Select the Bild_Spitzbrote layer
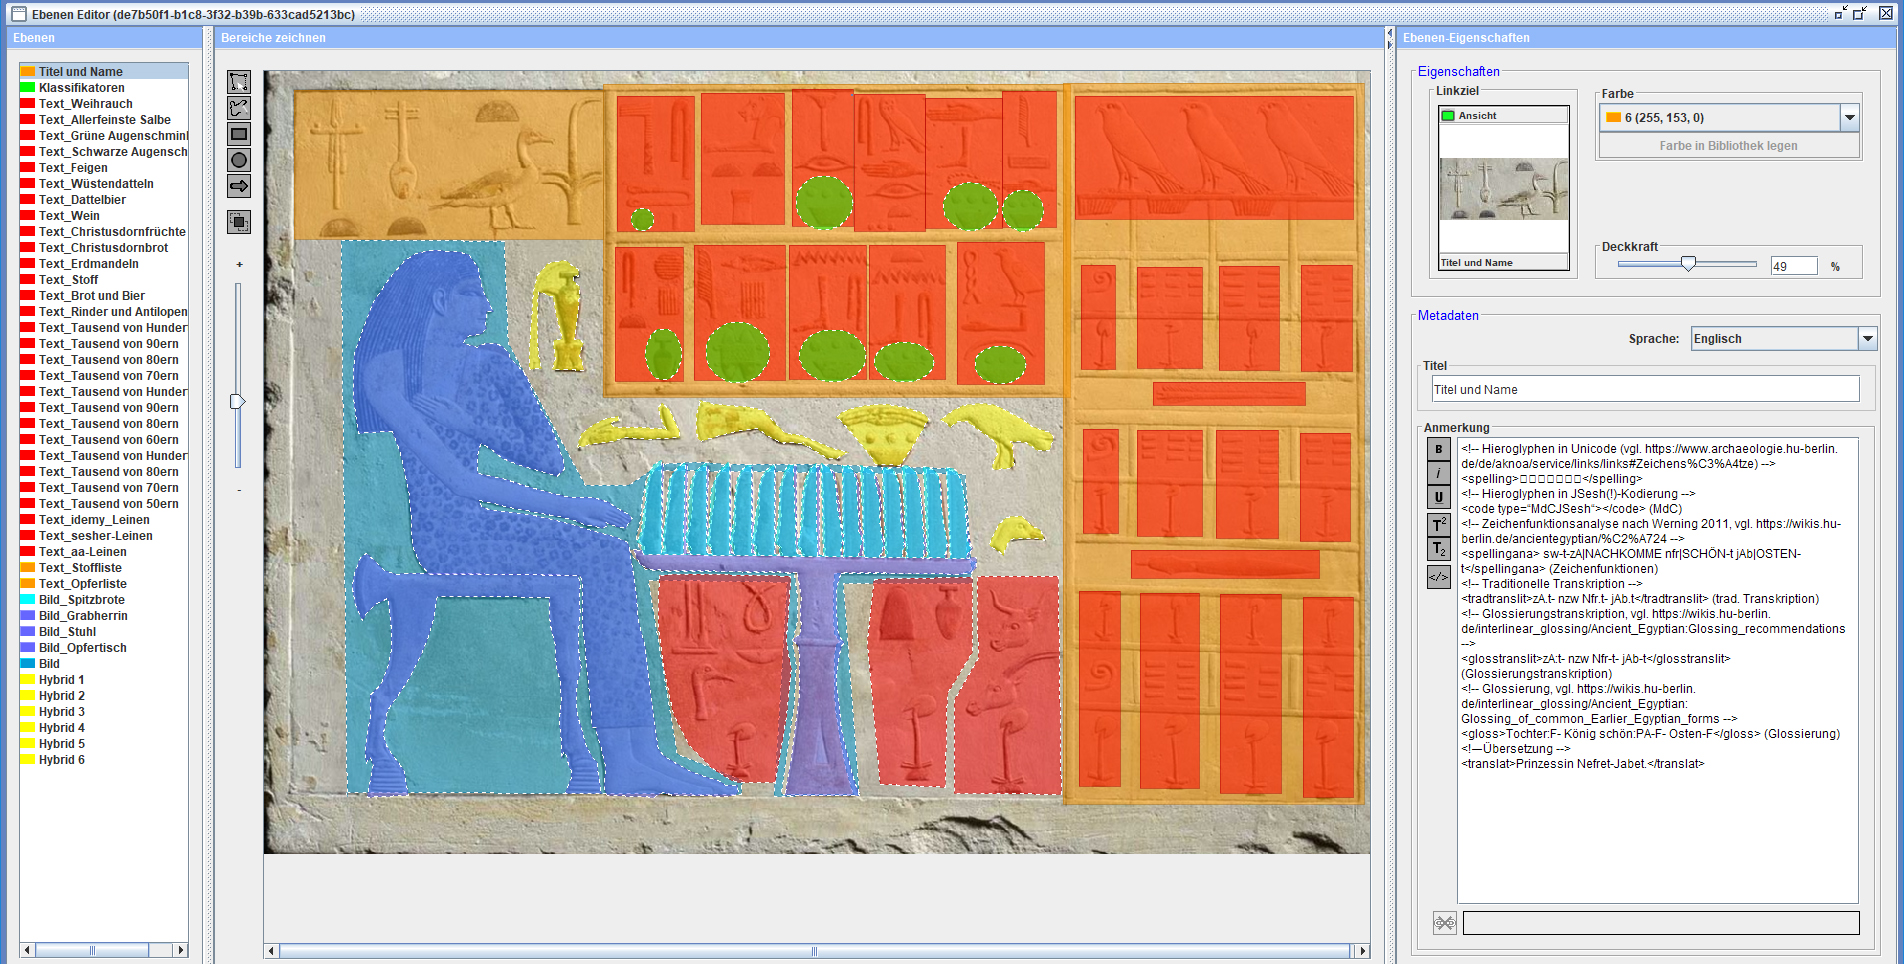The height and width of the screenshot is (964, 1904). pos(104,600)
